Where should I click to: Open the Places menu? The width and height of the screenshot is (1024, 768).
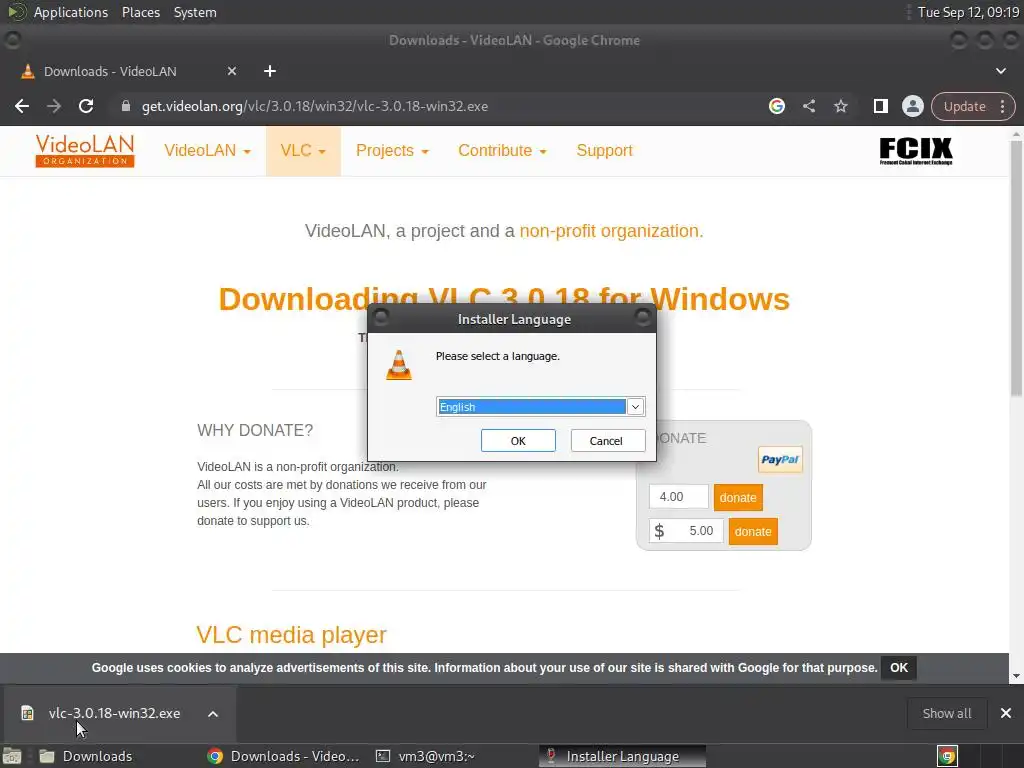point(140,12)
